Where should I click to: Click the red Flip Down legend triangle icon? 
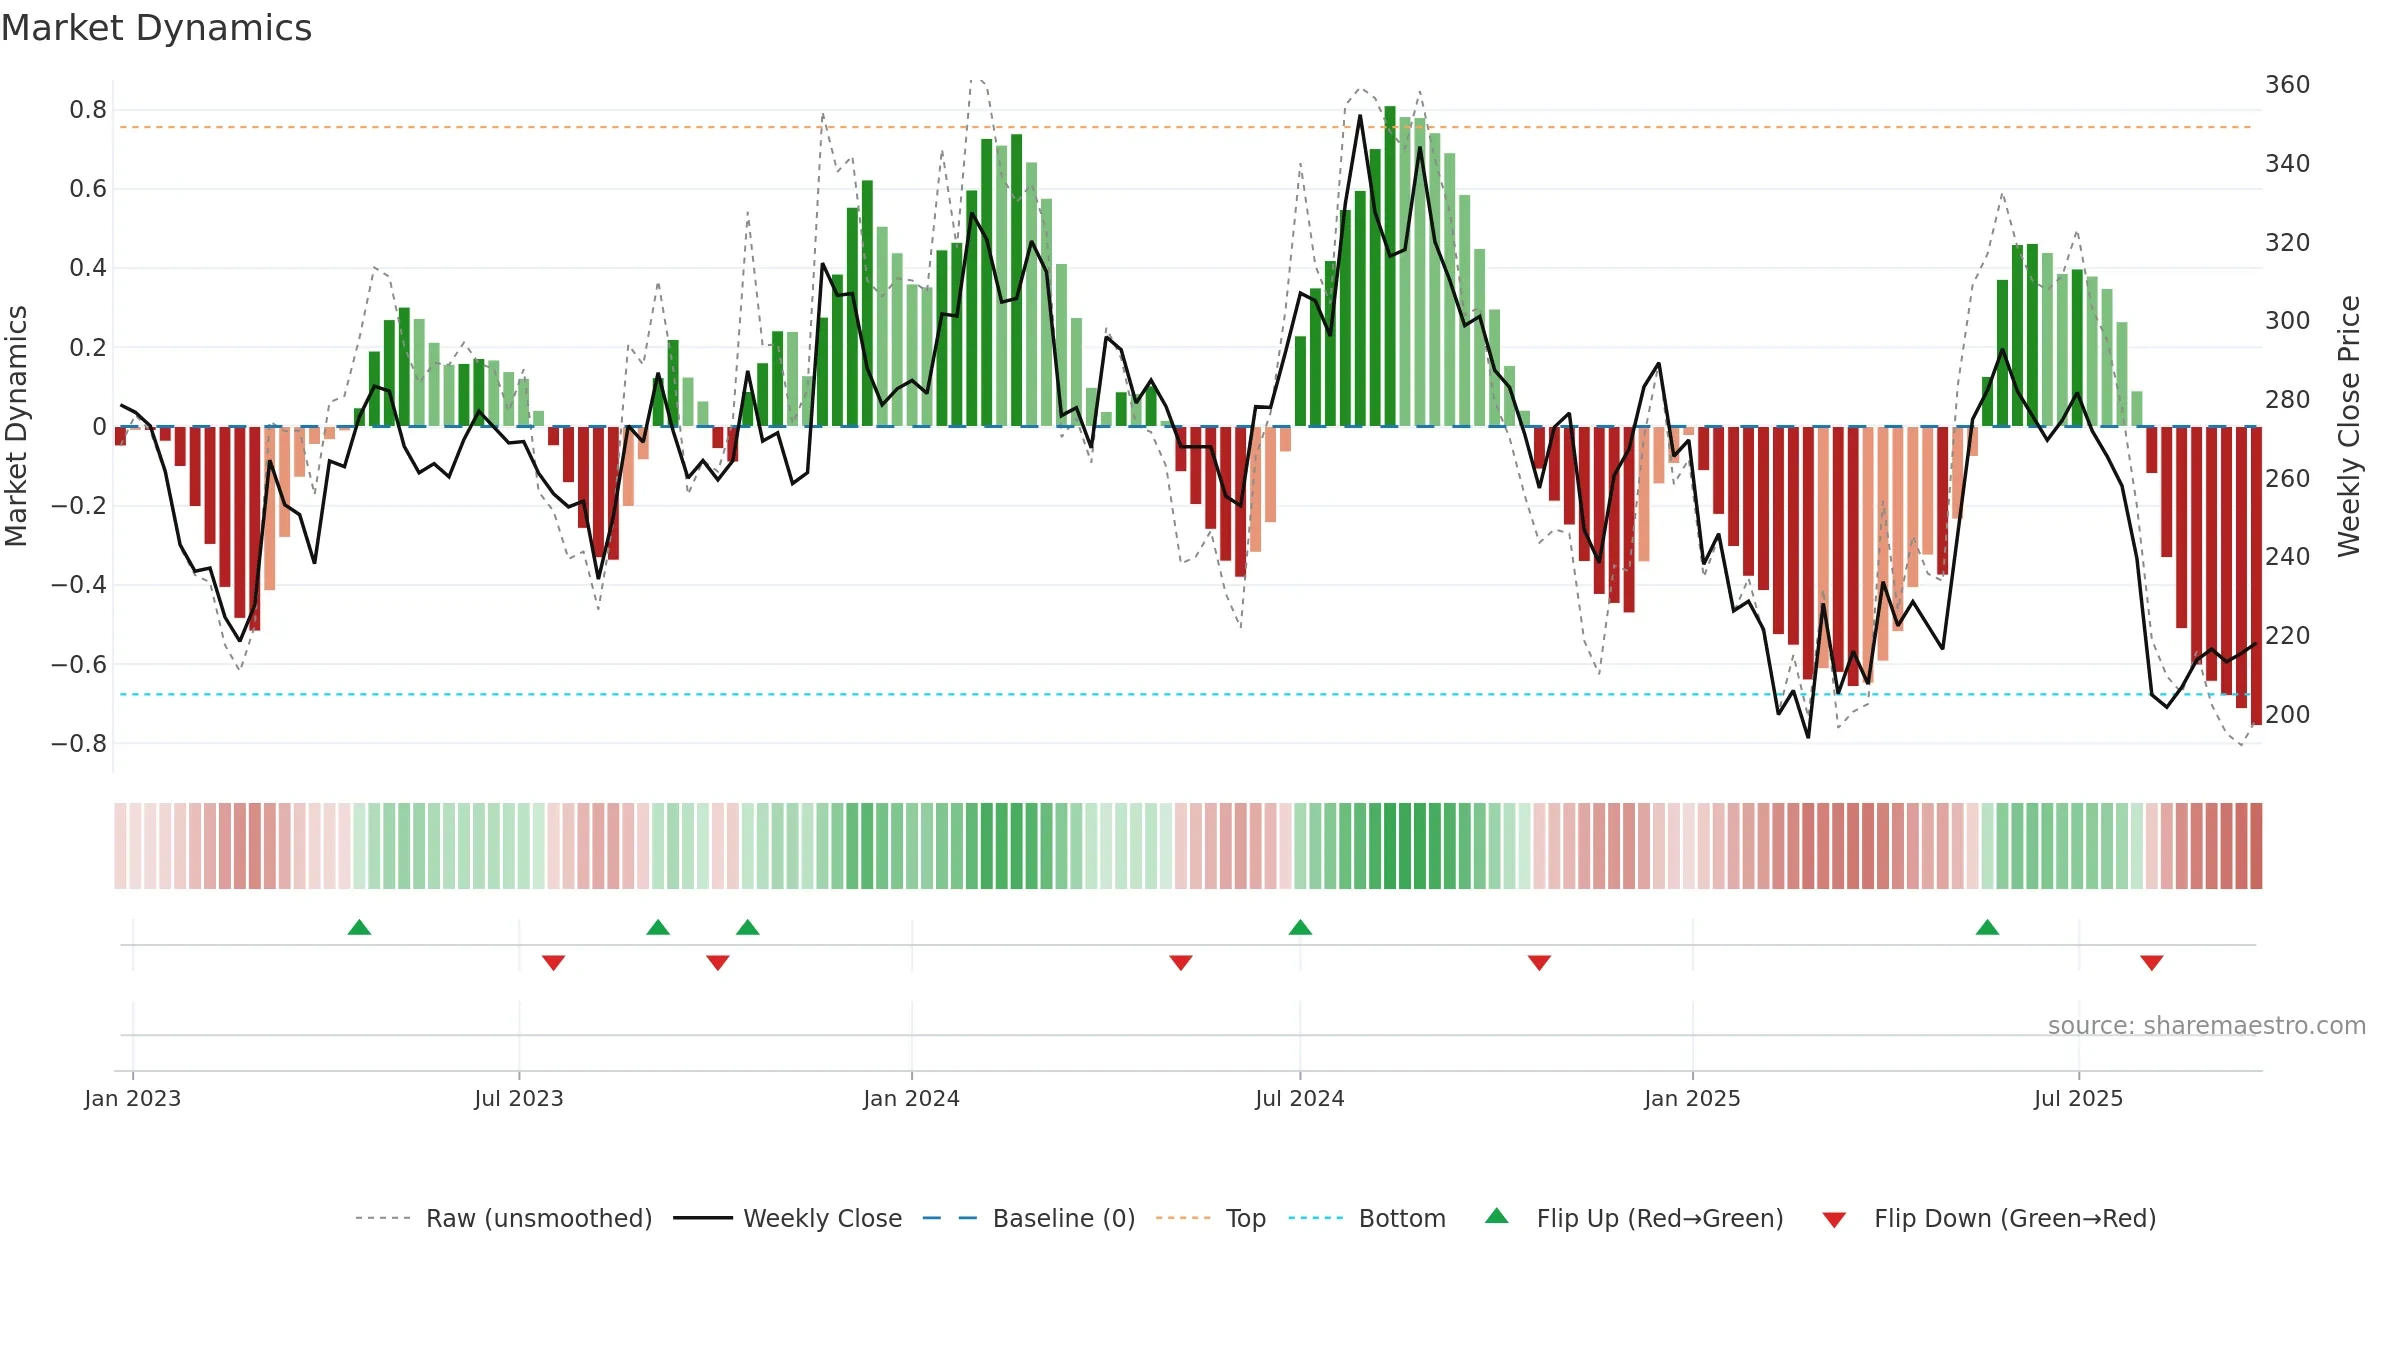click(1834, 1220)
